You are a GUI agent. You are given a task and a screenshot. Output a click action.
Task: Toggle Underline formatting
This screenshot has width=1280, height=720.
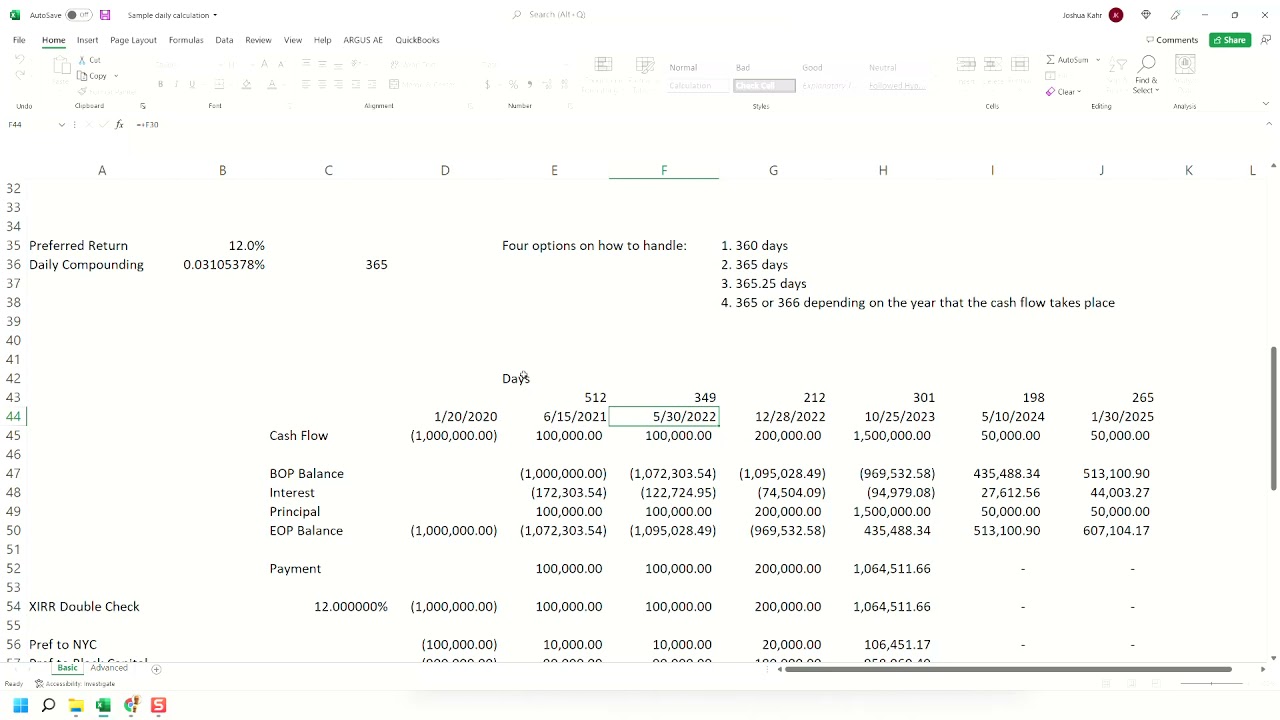click(192, 85)
